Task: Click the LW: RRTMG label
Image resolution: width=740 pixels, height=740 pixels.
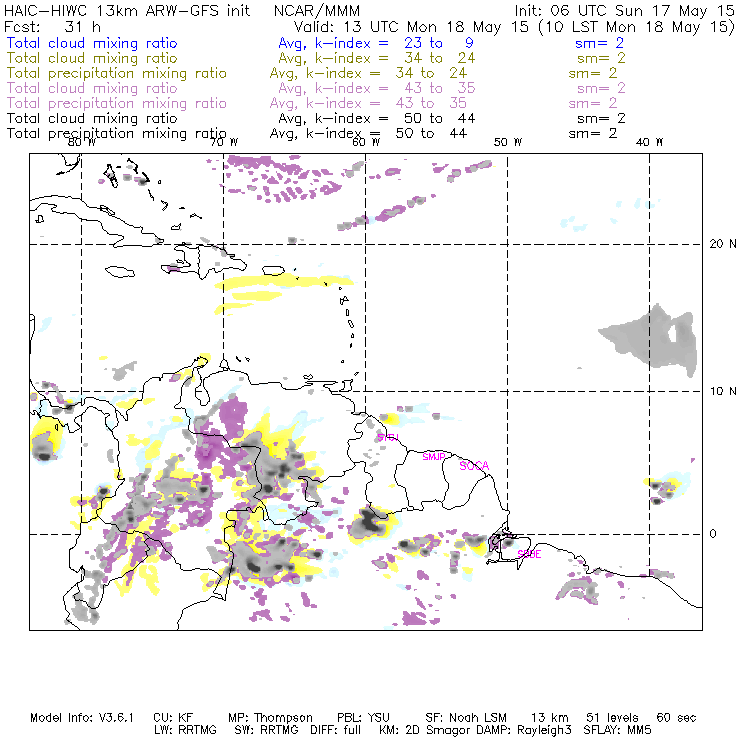Action: pos(185,730)
